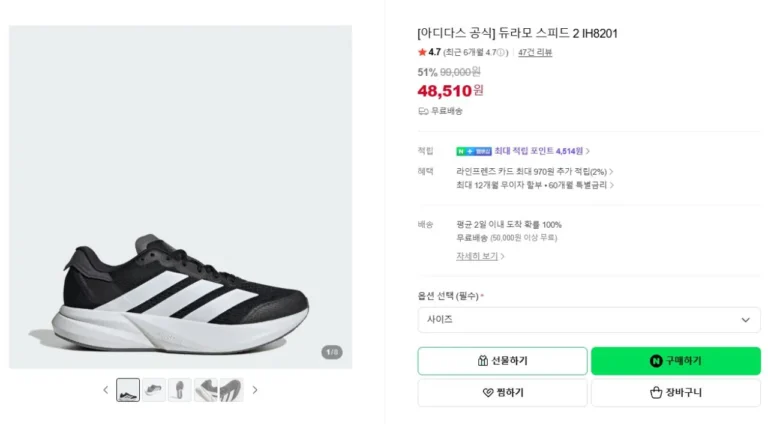Open the 47건 리뷰 link

(x=535, y=52)
